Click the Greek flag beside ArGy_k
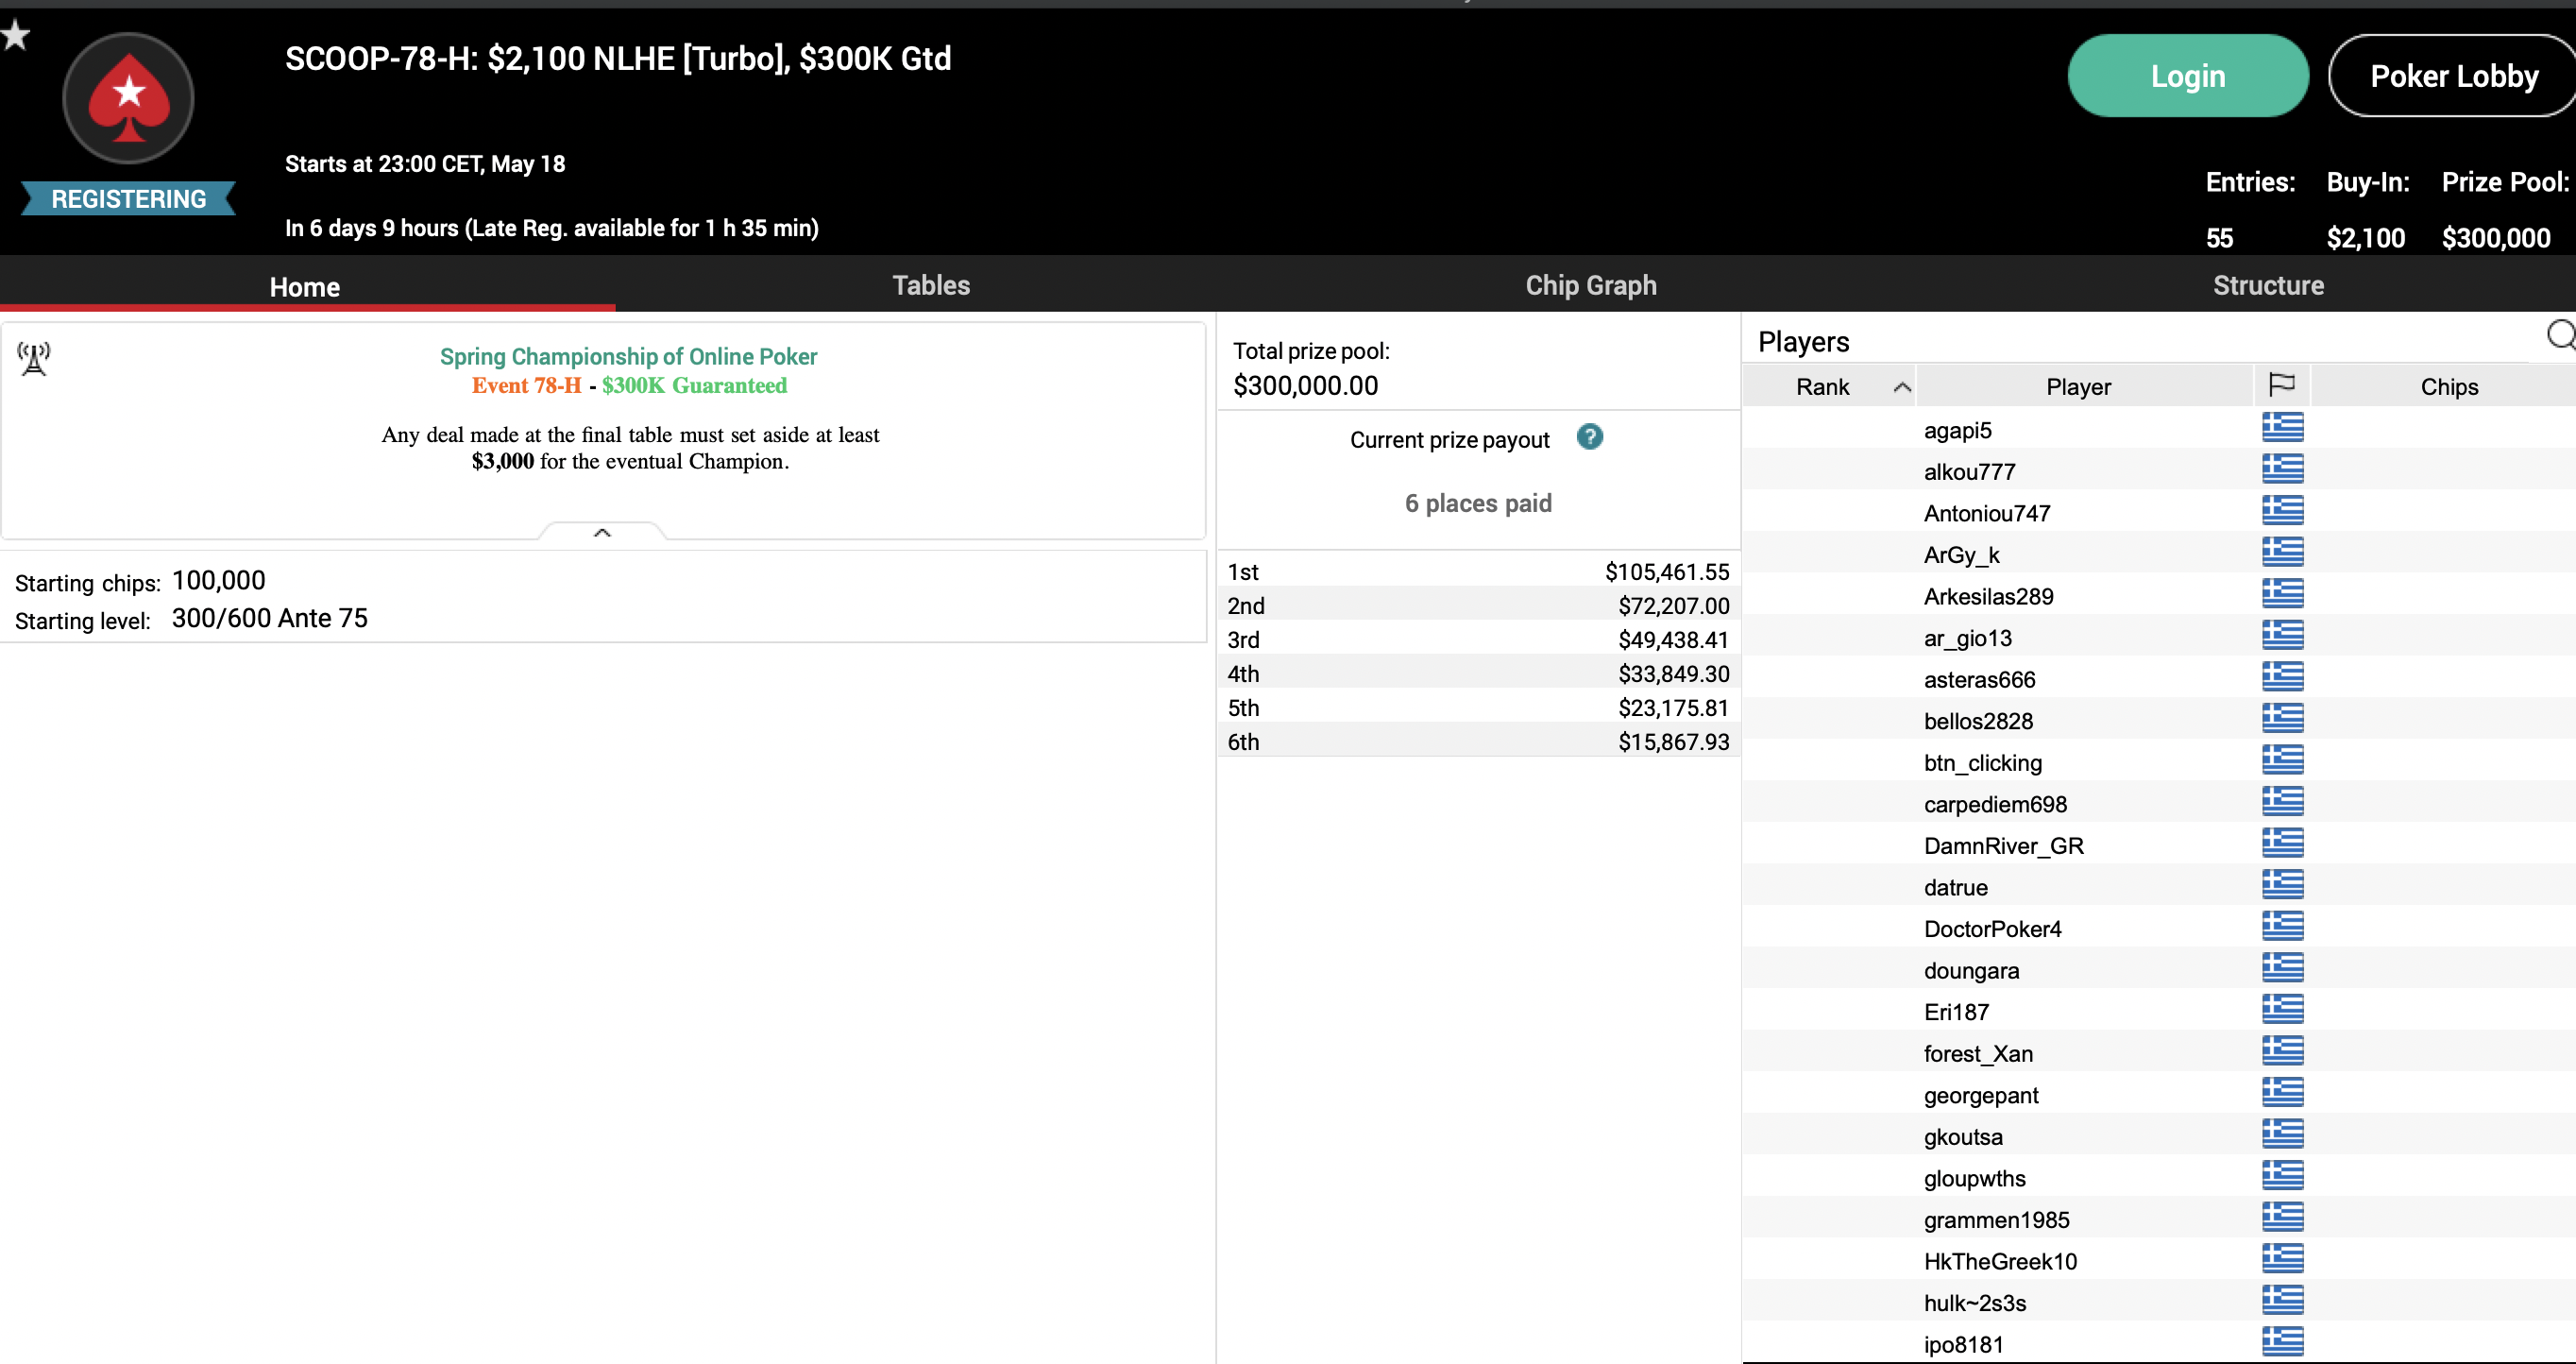This screenshot has width=2576, height=1364. (x=2282, y=552)
